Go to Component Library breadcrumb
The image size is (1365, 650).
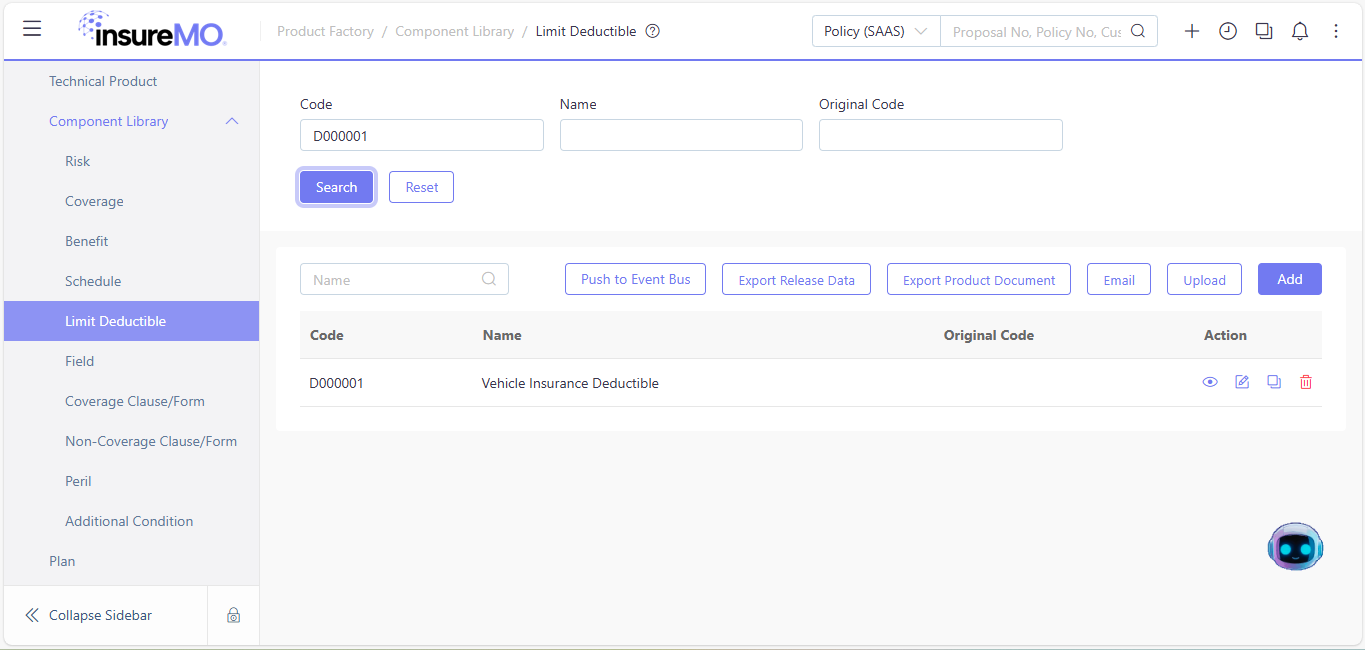point(454,31)
